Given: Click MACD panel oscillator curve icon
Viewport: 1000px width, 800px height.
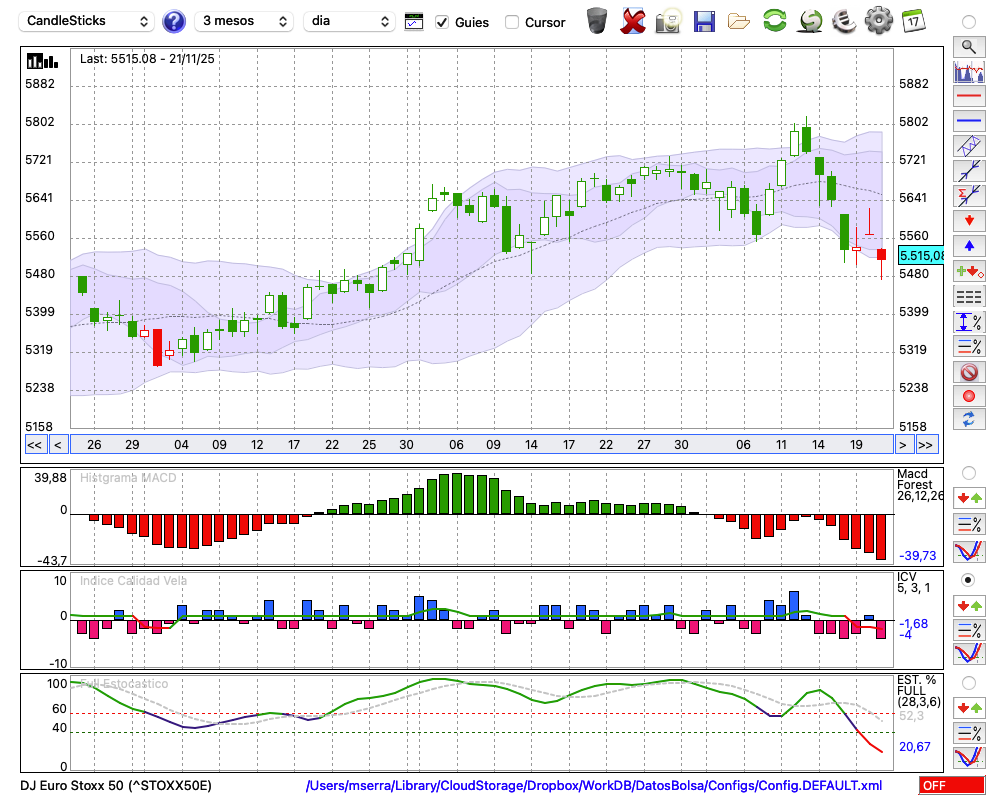Looking at the screenshot, I should pyautogui.click(x=969, y=551).
